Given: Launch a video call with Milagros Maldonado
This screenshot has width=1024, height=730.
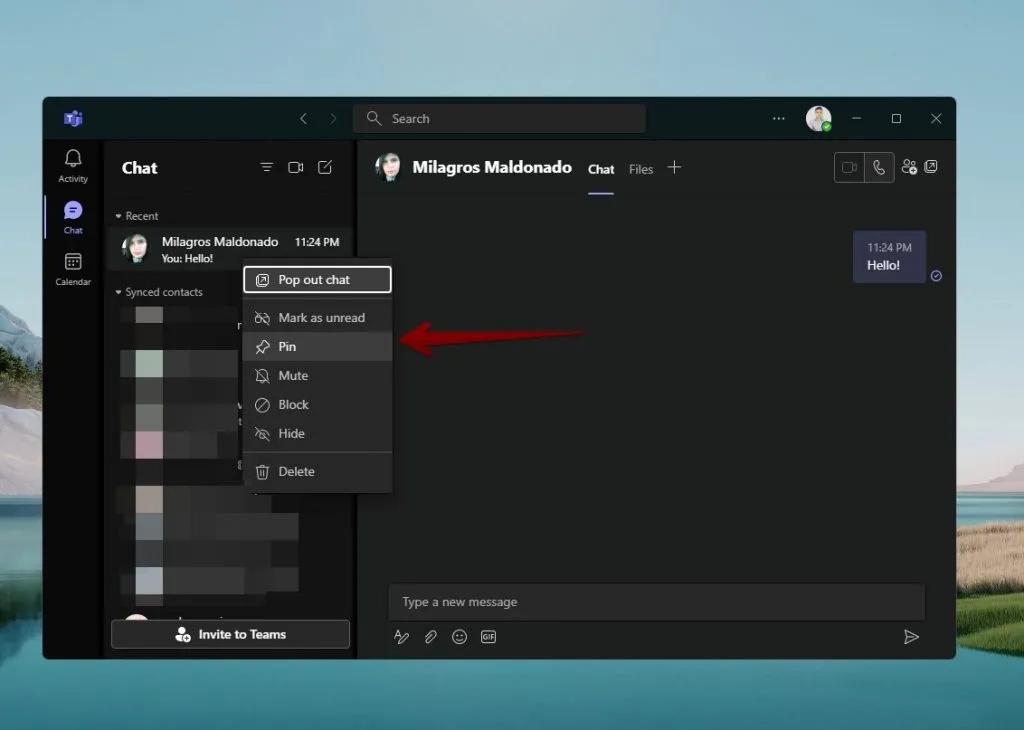Looking at the screenshot, I should 847,167.
